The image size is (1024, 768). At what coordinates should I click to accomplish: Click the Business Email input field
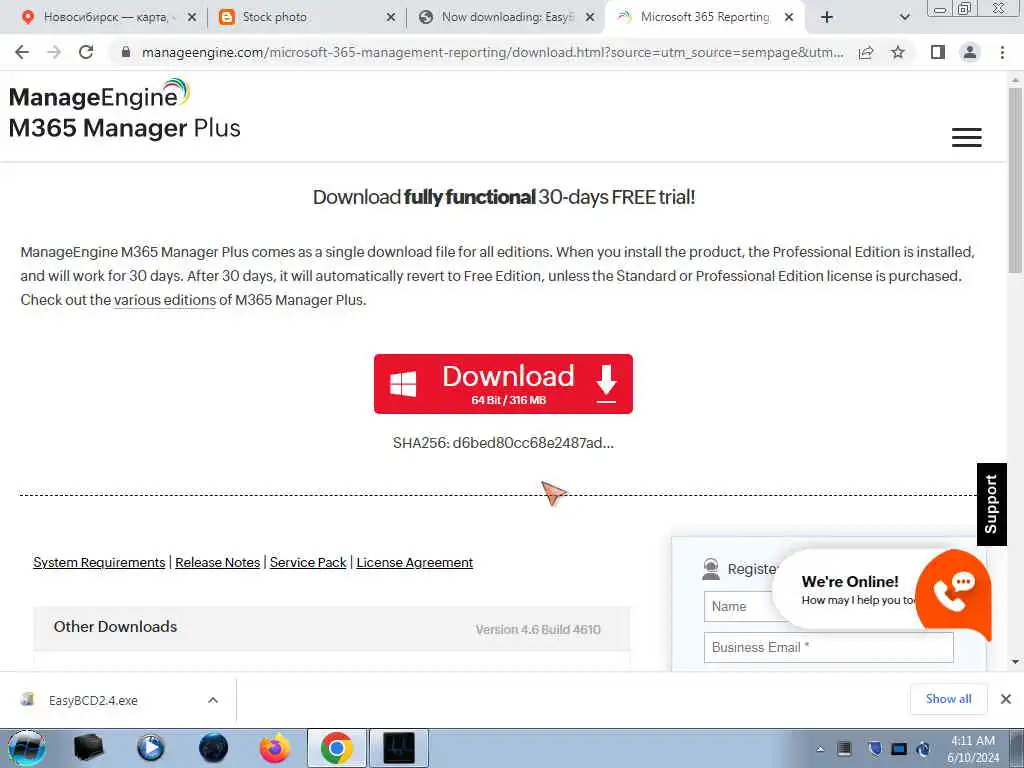828,647
